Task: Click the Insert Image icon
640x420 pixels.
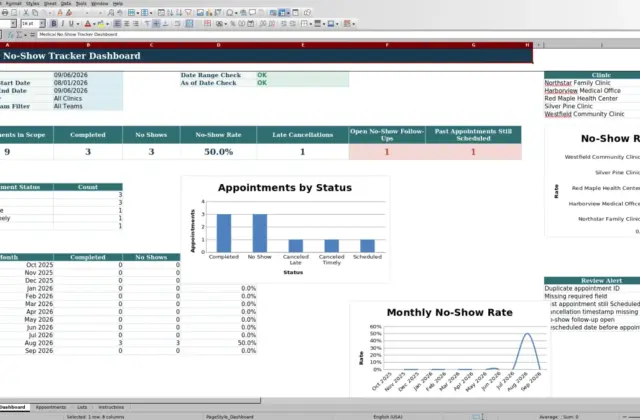Action: [200, 13]
